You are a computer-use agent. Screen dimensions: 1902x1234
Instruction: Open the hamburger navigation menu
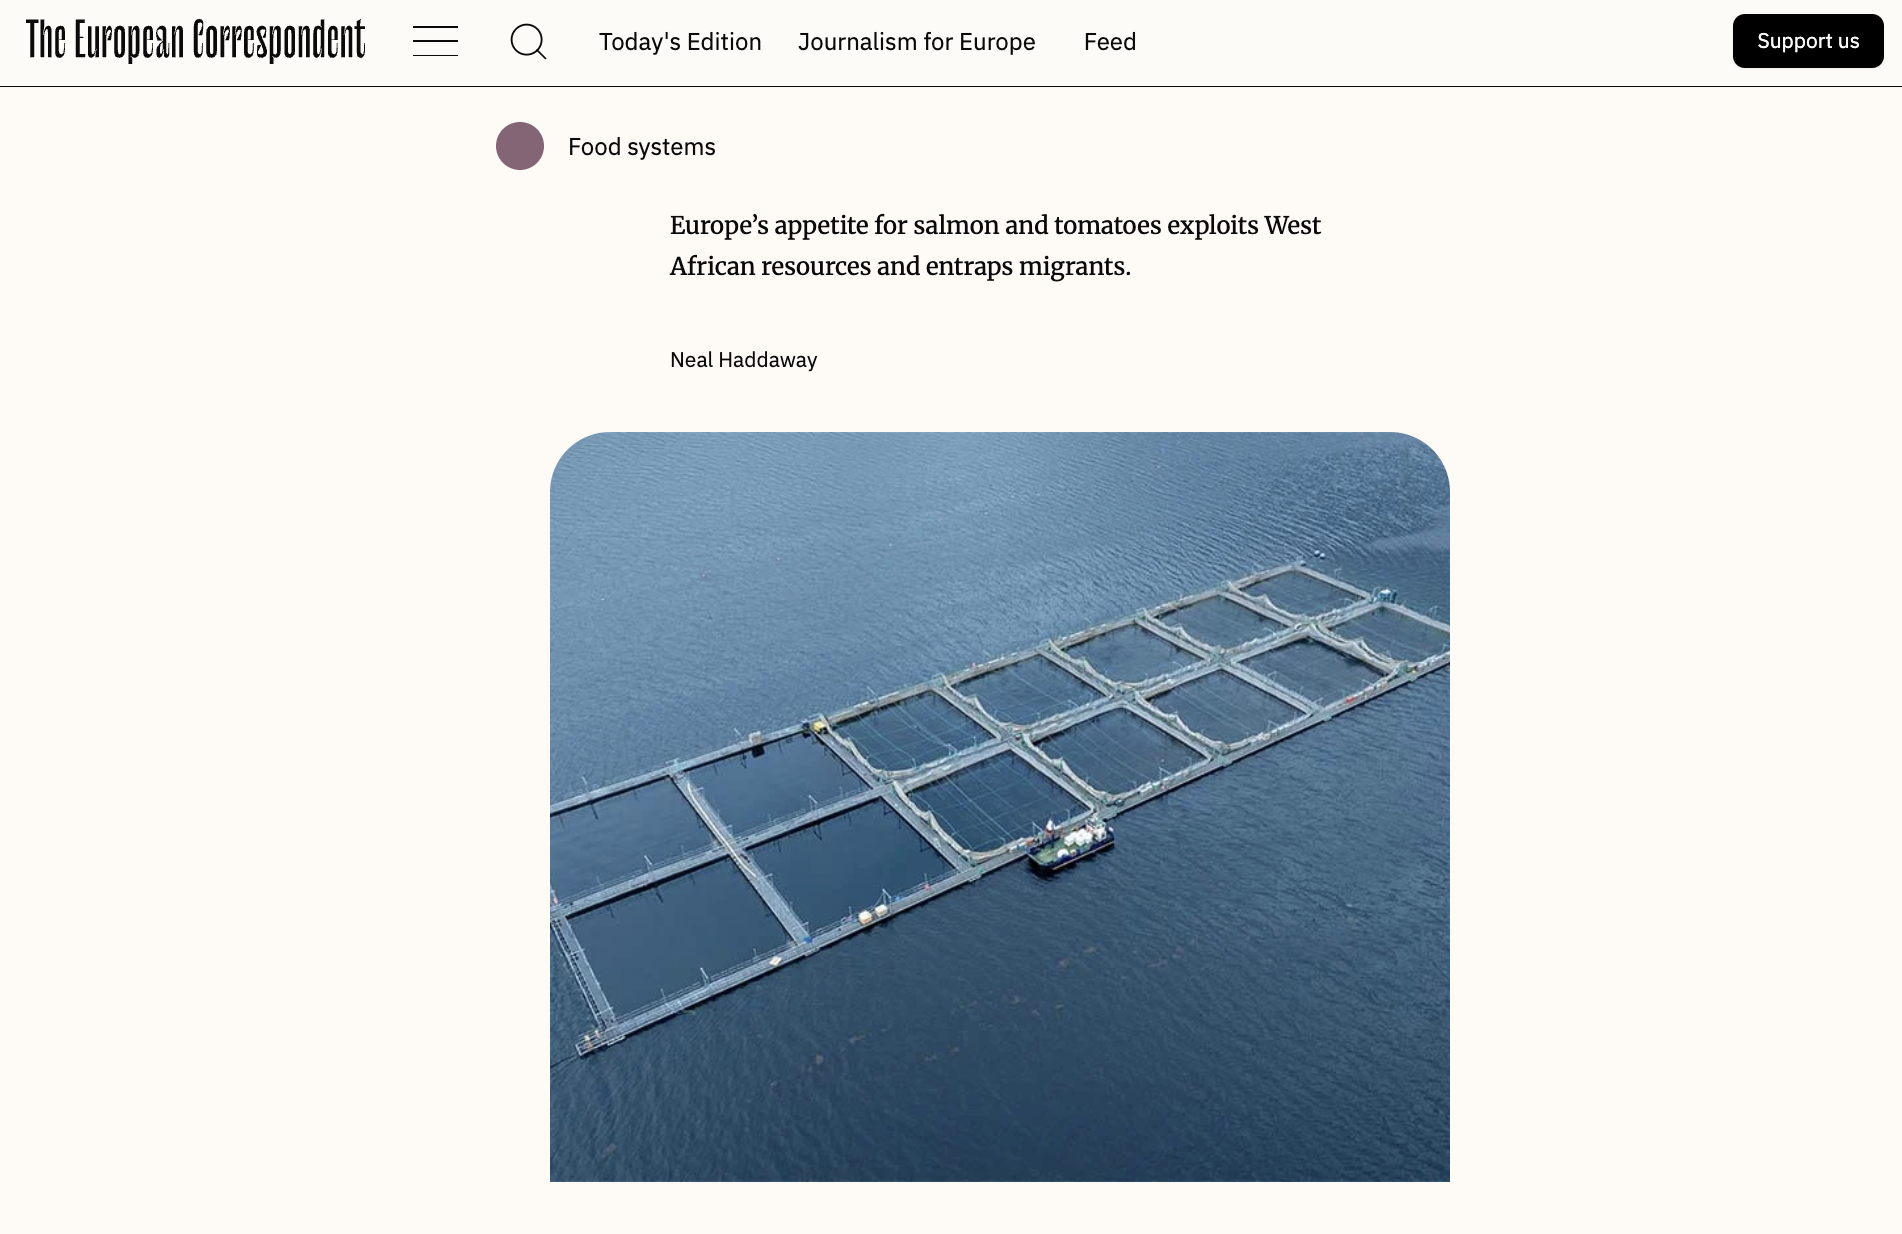435,41
